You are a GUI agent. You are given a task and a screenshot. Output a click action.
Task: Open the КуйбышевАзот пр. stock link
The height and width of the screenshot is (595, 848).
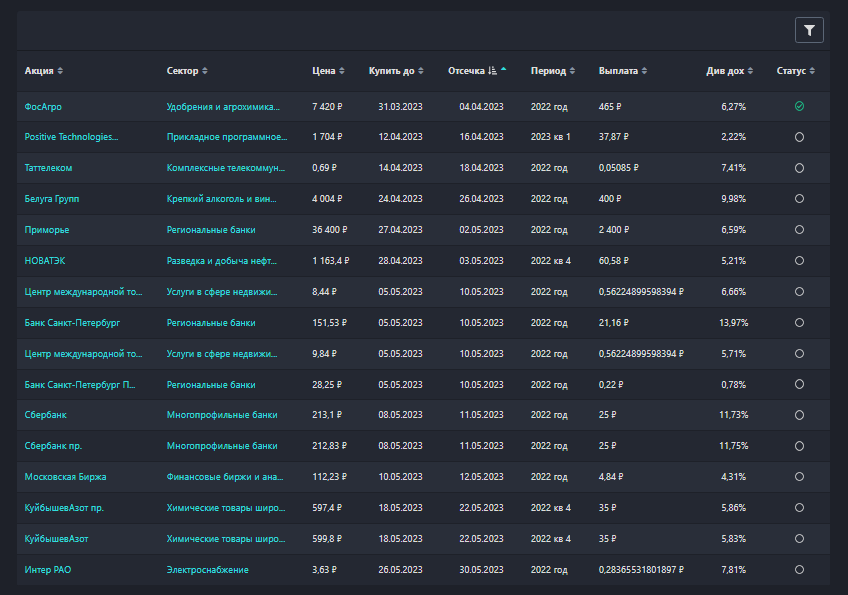(64, 508)
